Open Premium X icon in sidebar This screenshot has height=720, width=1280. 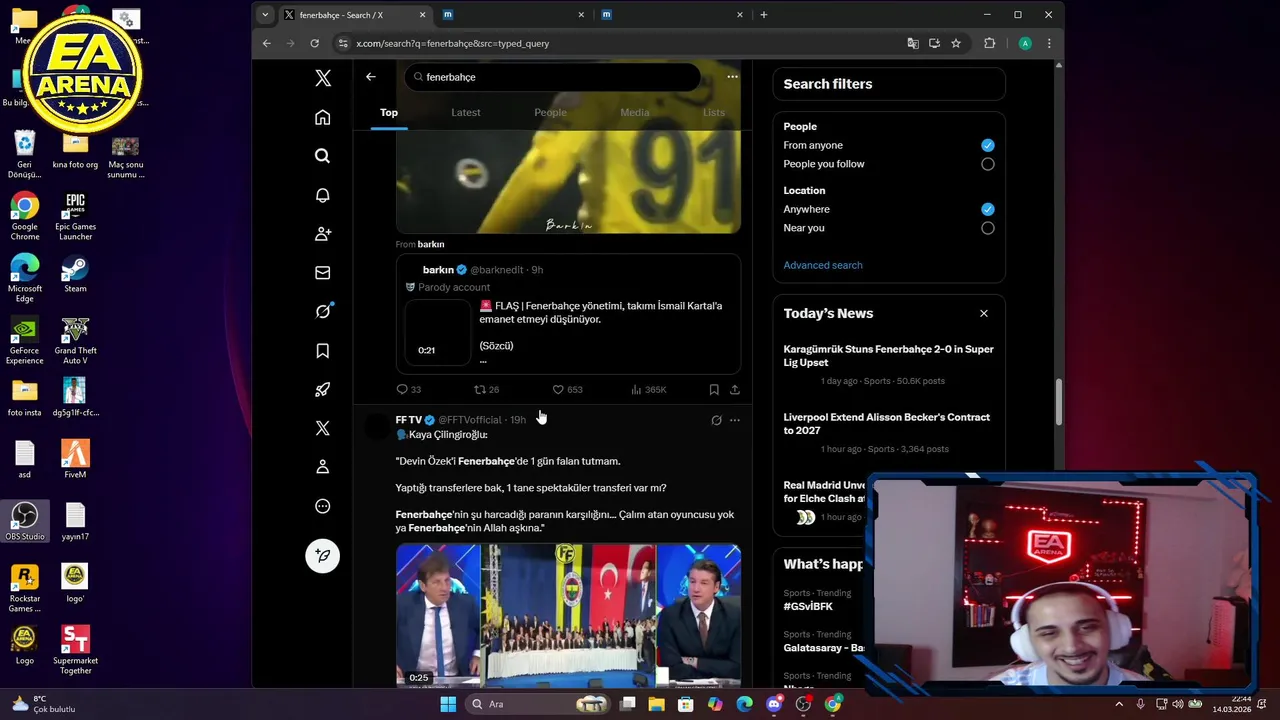pyautogui.click(x=322, y=428)
